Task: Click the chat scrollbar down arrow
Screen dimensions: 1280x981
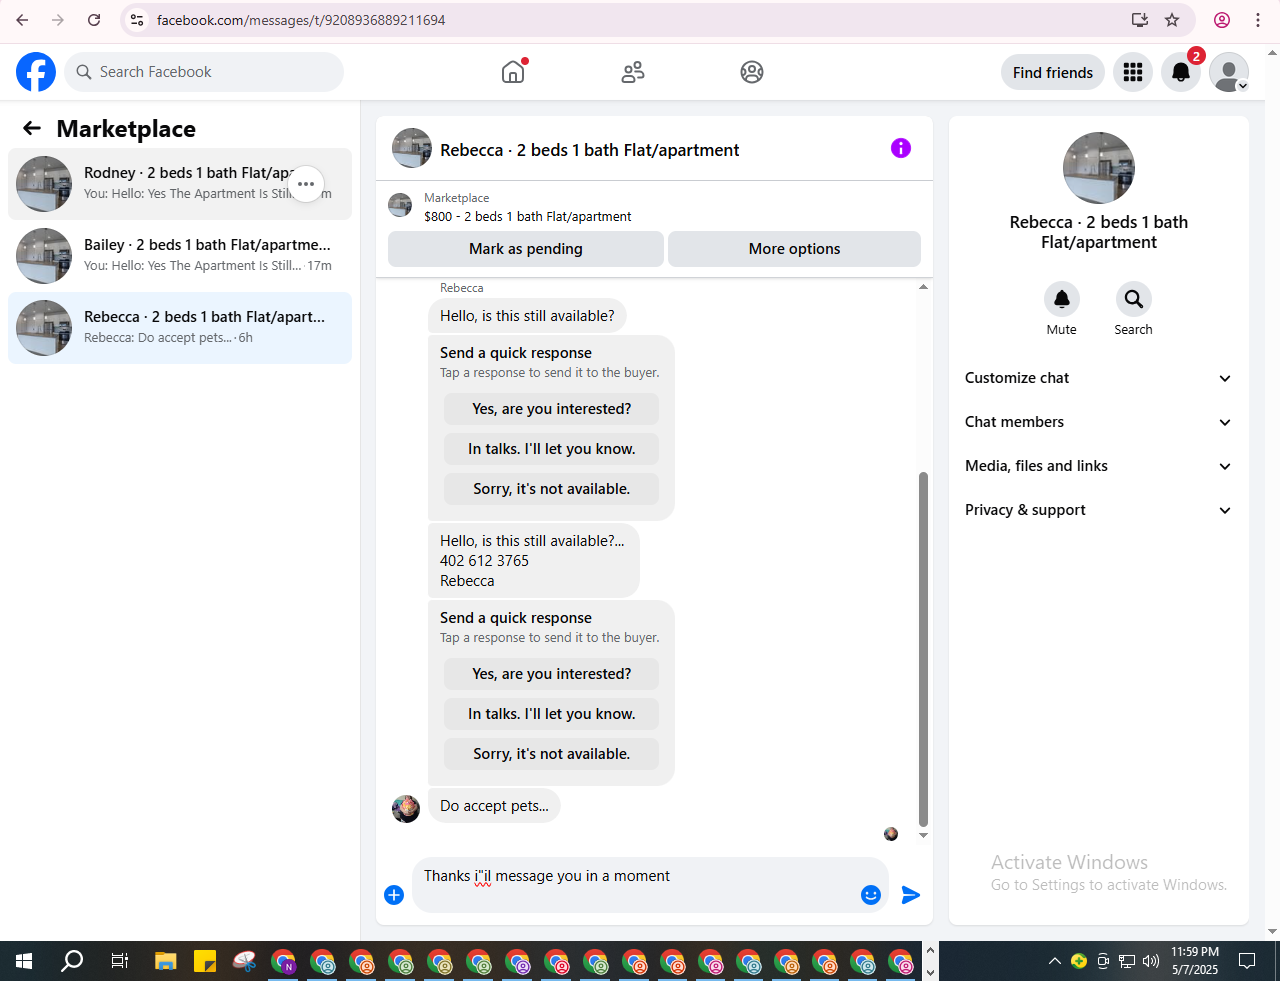Action: (923, 835)
